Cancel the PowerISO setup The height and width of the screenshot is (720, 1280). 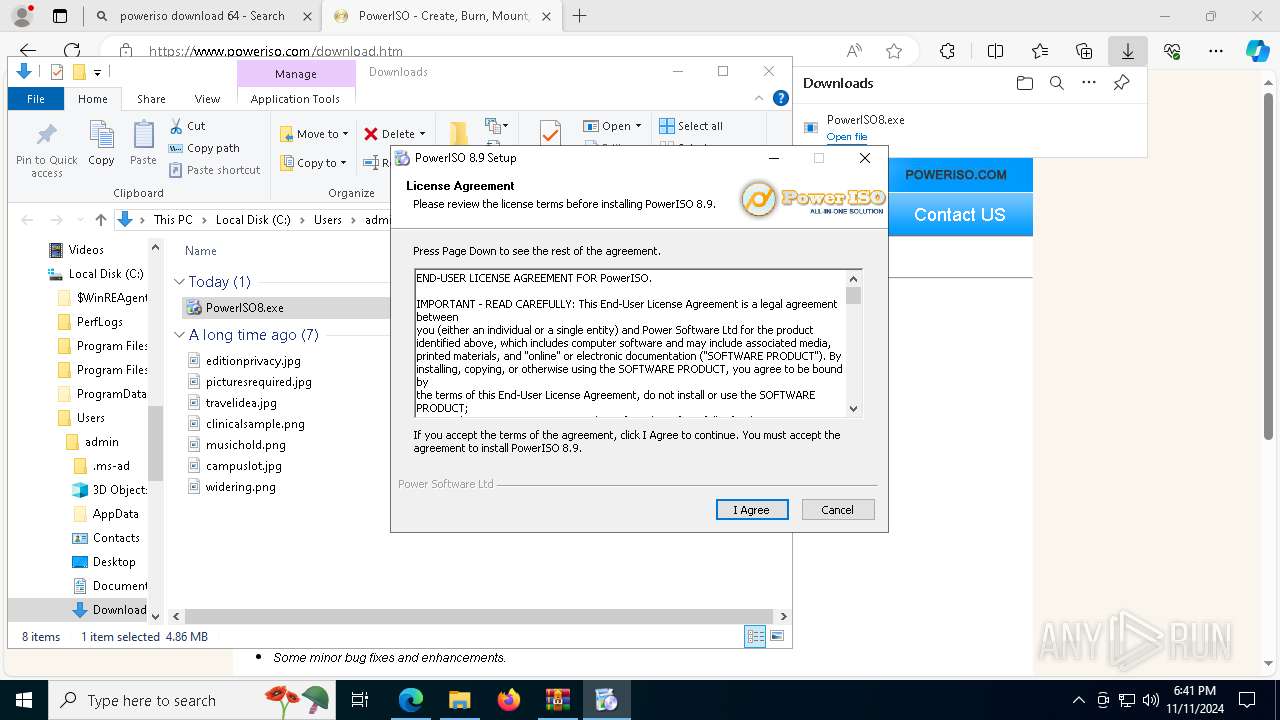(x=838, y=510)
